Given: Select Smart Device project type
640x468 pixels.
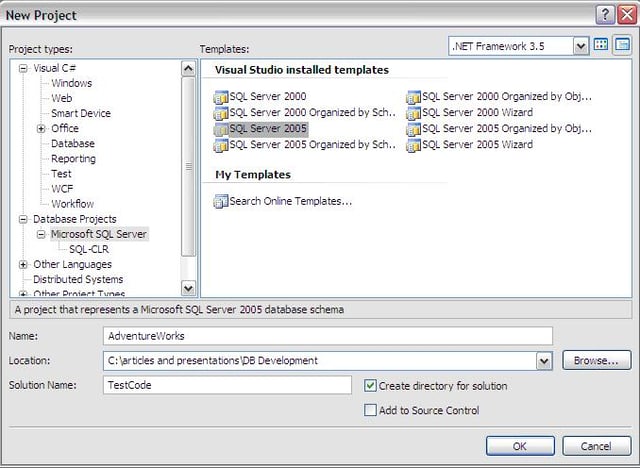Looking at the screenshot, I should coord(81,113).
